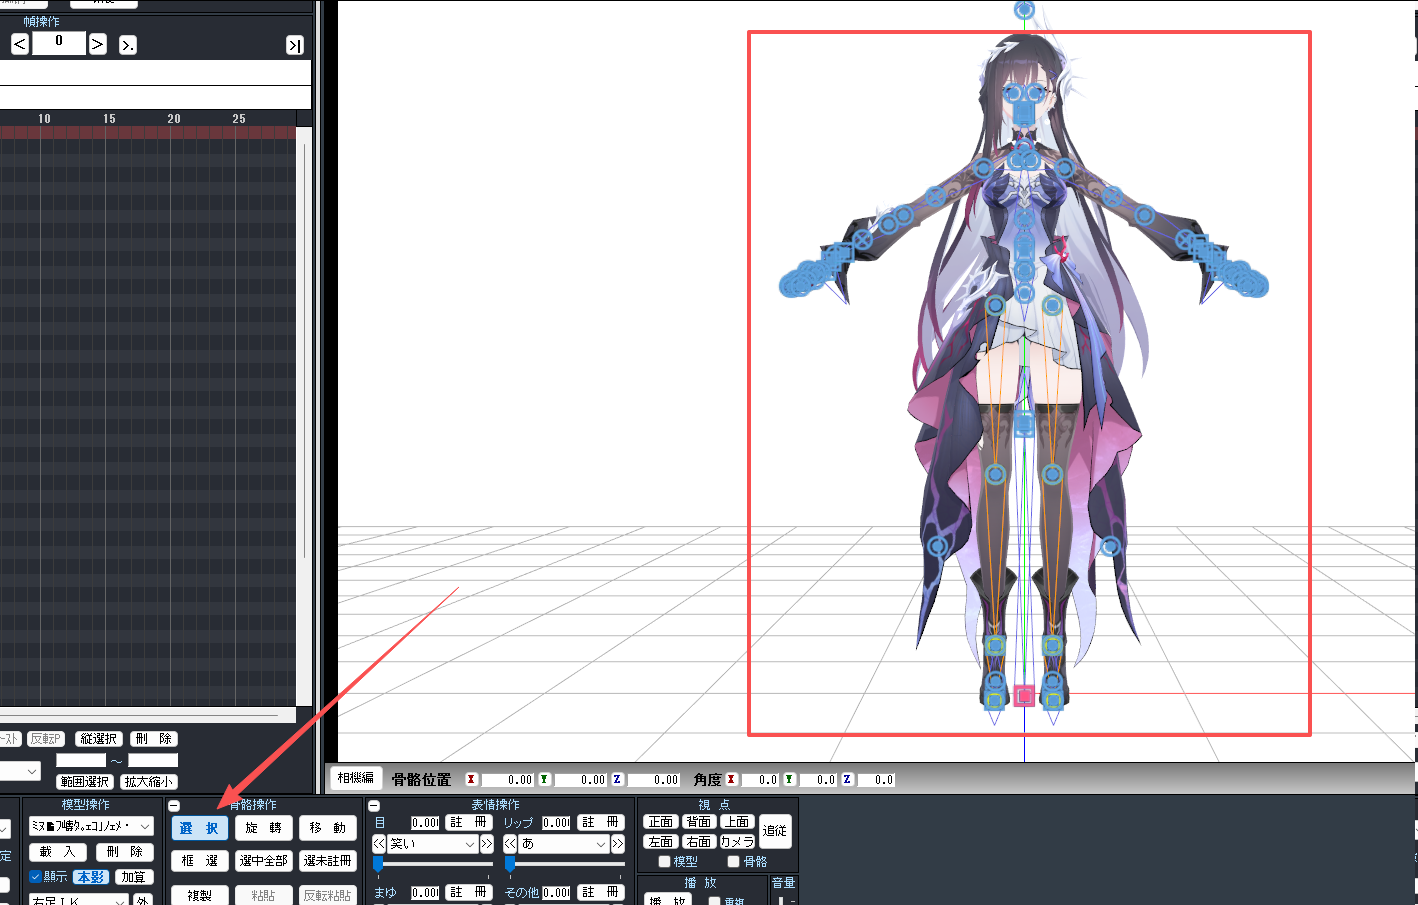Toggle the 顯示 model display checkbox
Image resolution: width=1418 pixels, height=905 pixels.
36,877
